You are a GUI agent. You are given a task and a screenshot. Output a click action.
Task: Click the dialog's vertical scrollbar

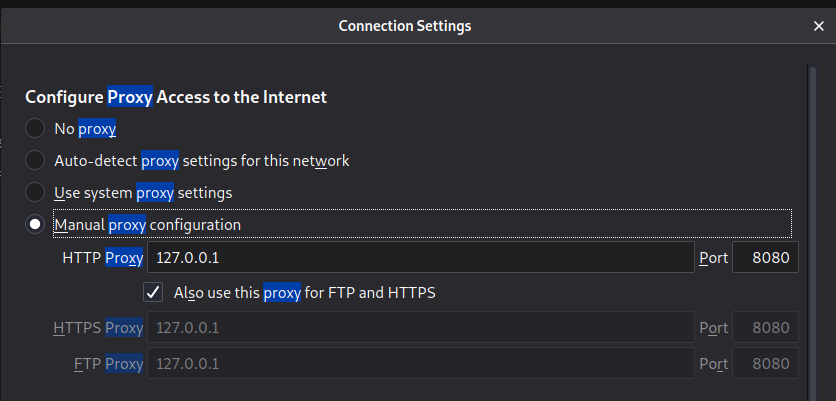pyautogui.click(x=812, y=230)
